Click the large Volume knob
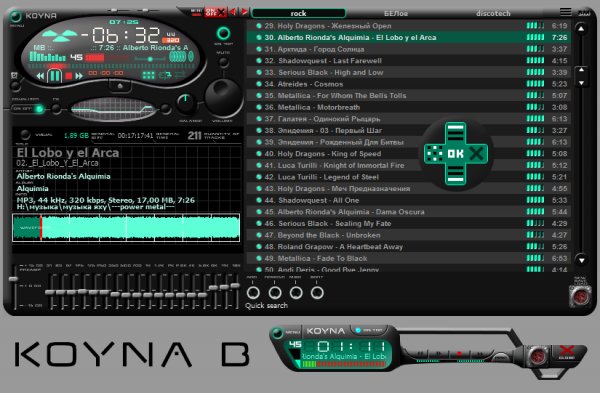The width and height of the screenshot is (600, 393). click(224, 98)
